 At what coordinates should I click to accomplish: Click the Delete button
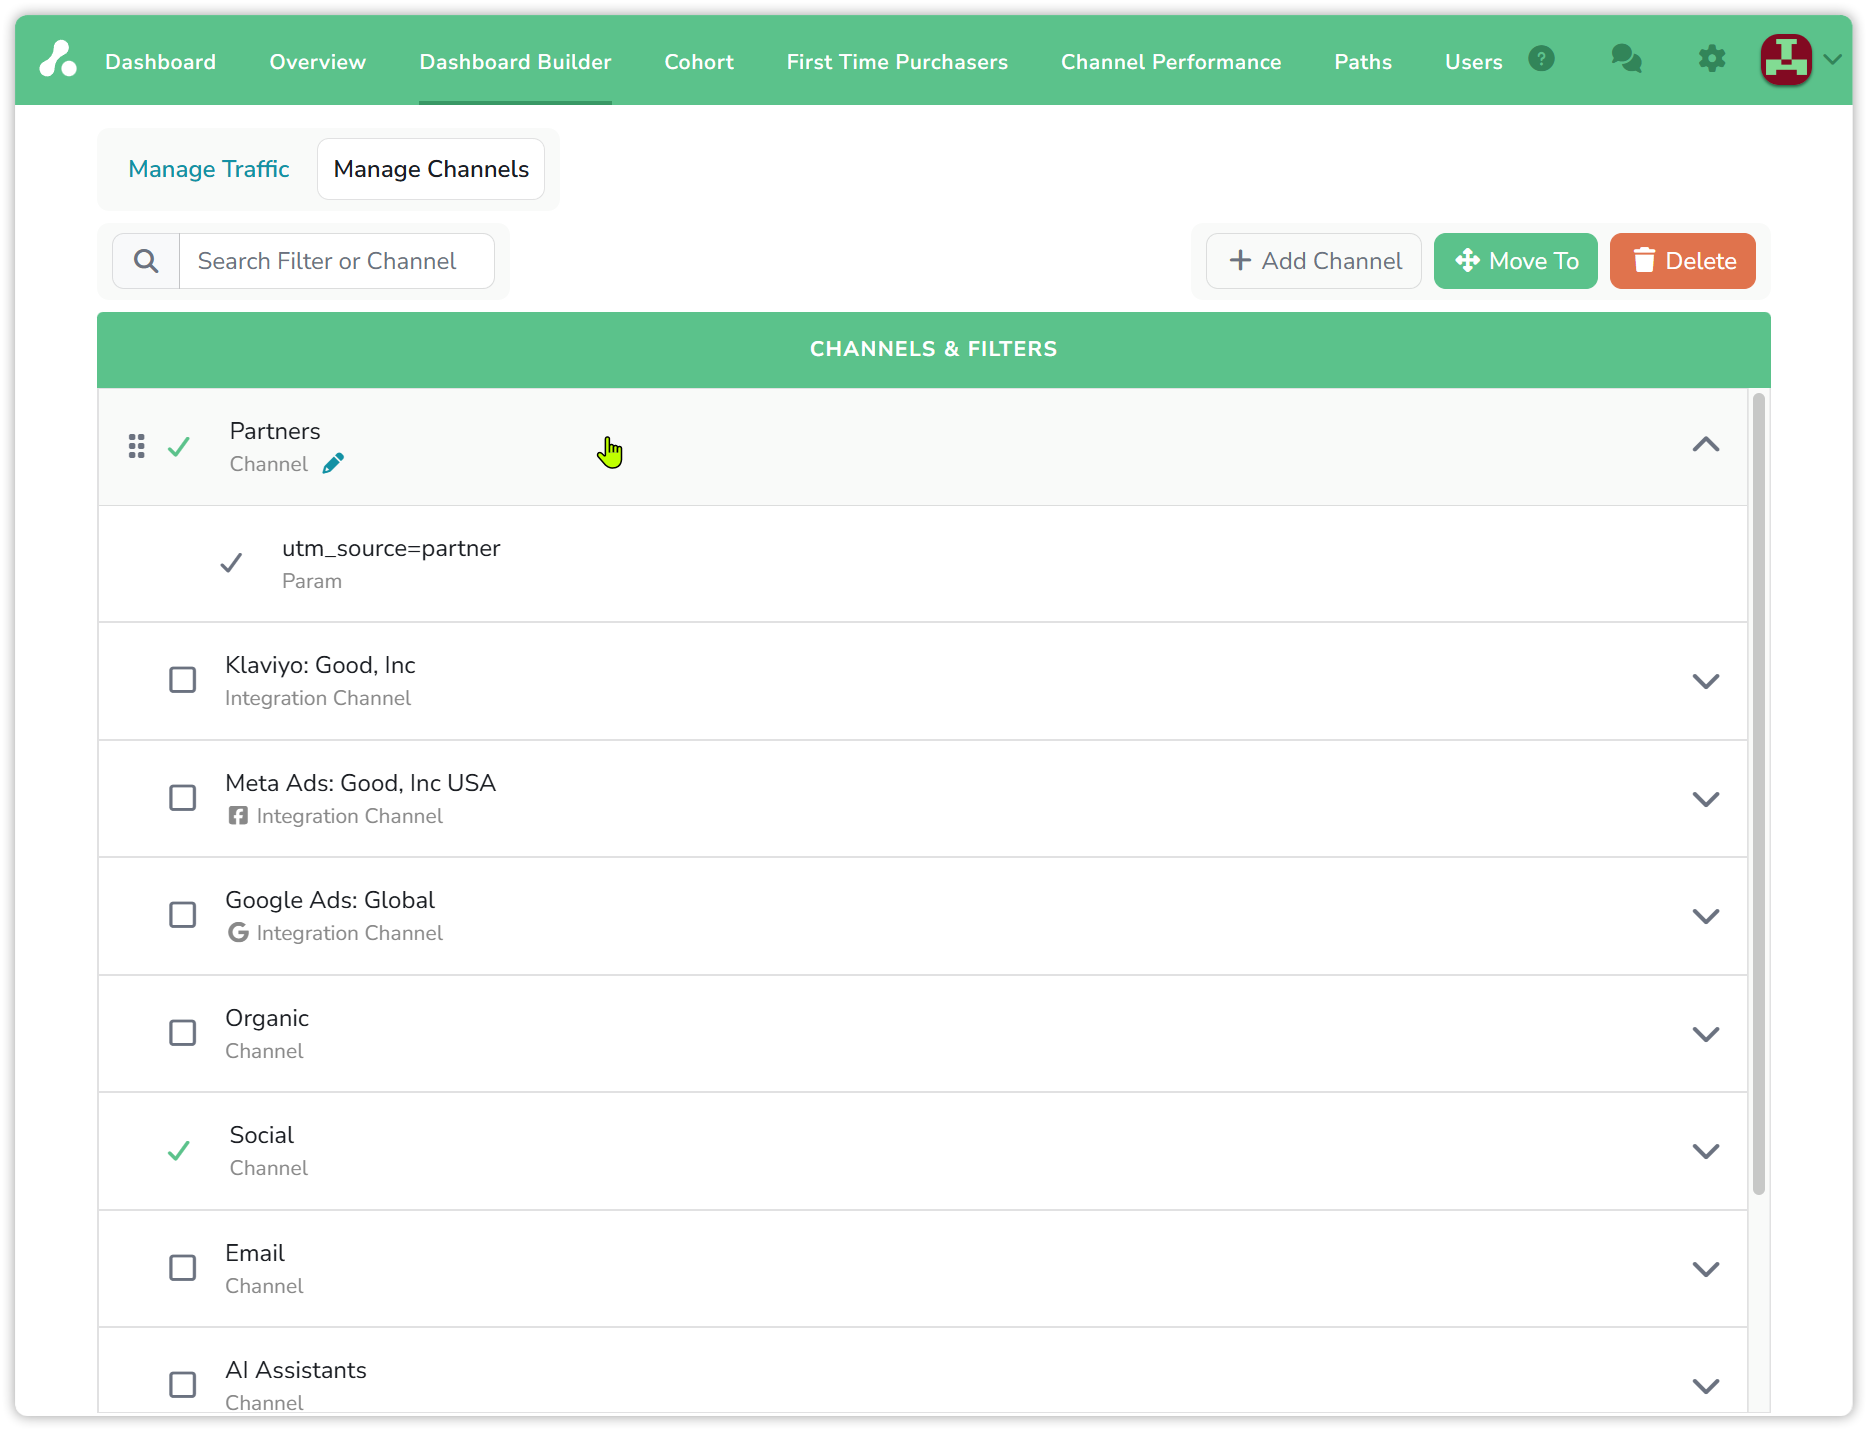pos(1683,261)
